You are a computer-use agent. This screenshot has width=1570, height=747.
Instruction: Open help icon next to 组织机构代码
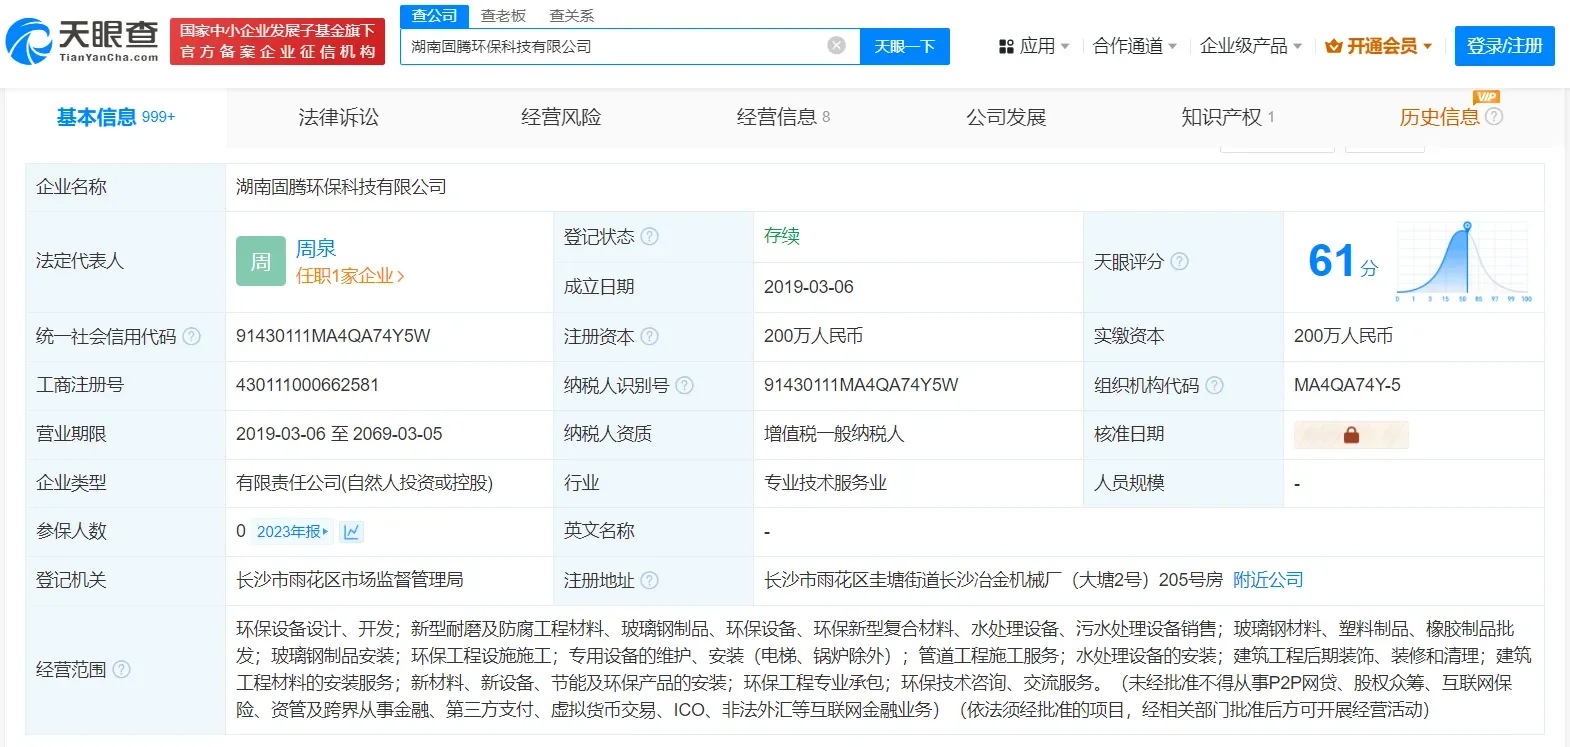click(x=1215, y=386)
